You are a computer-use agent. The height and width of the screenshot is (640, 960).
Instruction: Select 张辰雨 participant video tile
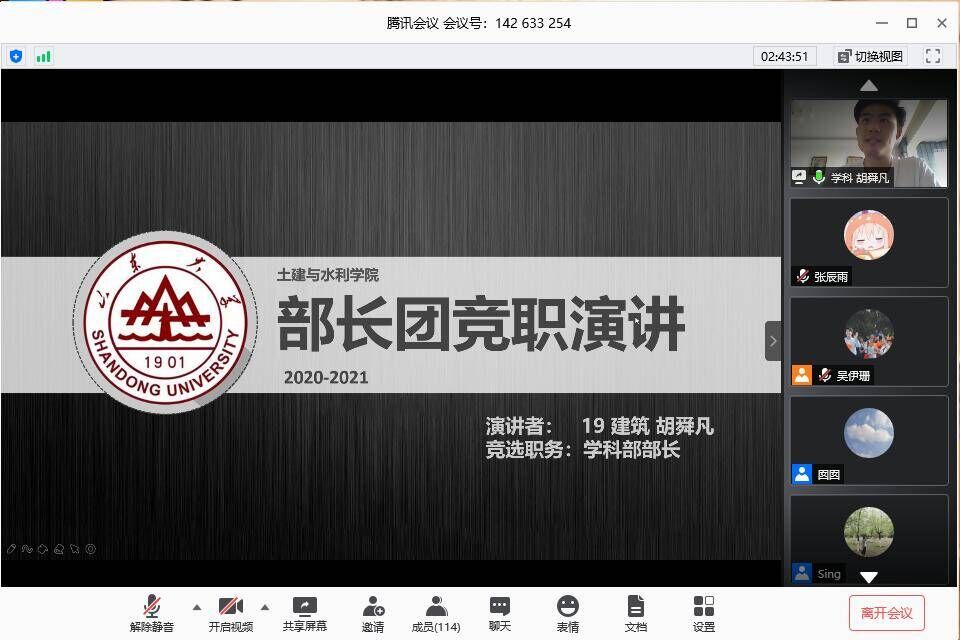pos(868,242)
